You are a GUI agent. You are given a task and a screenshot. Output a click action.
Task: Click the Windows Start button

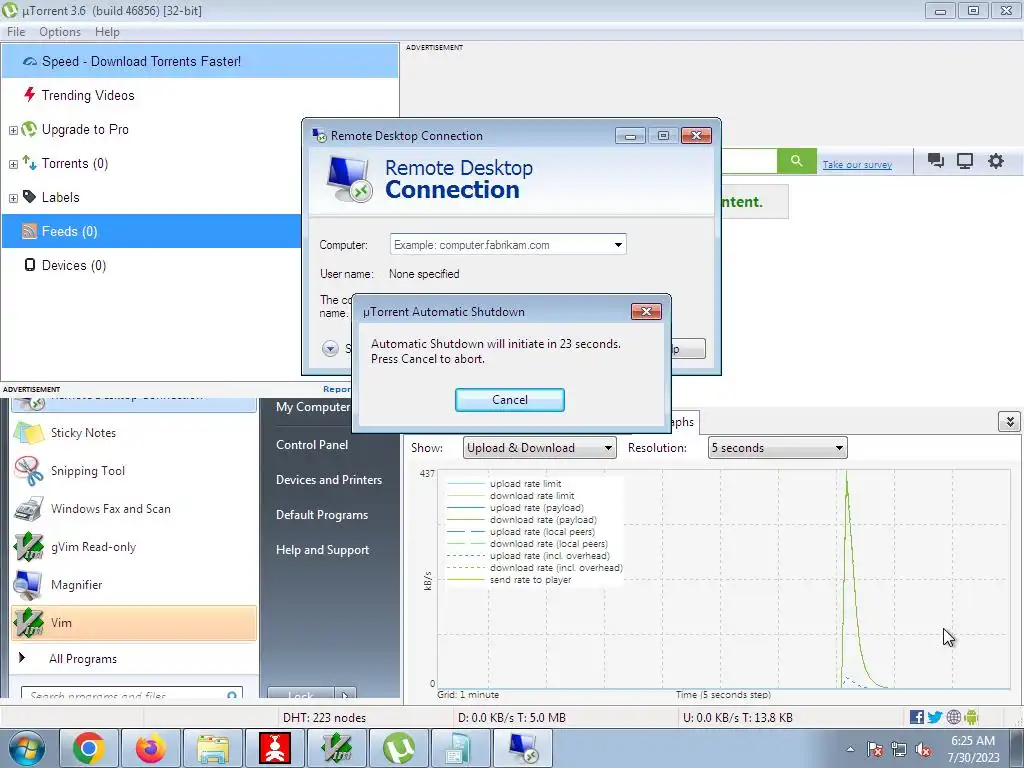(26, 748)
